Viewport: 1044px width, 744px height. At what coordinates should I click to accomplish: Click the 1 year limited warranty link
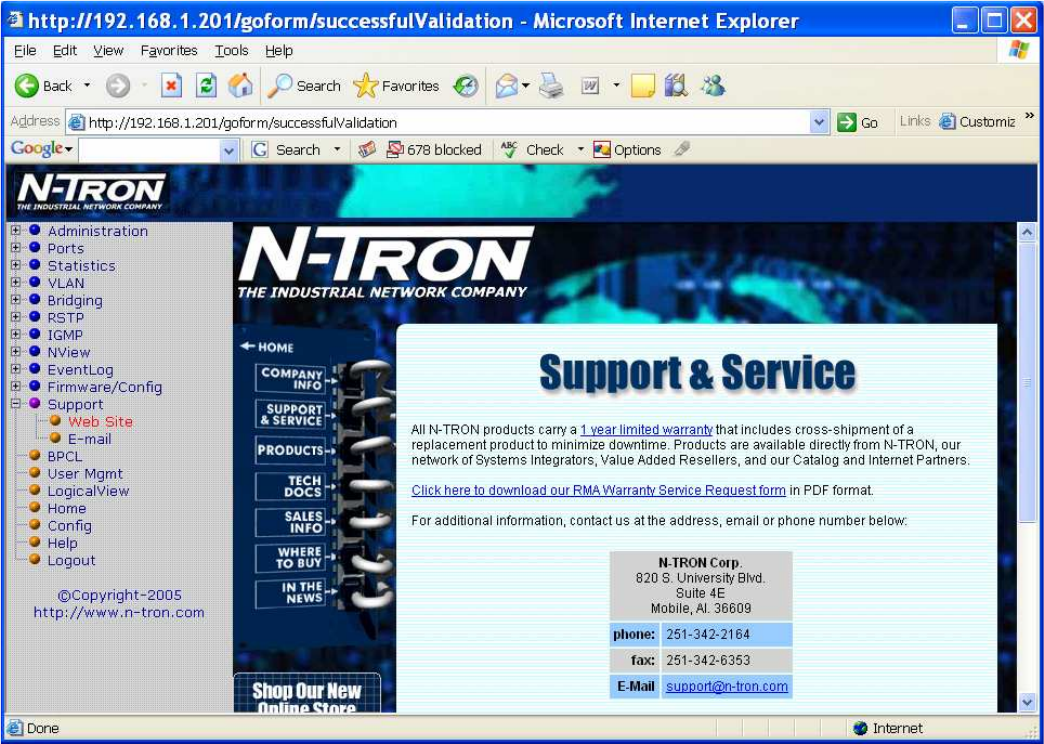647,430
